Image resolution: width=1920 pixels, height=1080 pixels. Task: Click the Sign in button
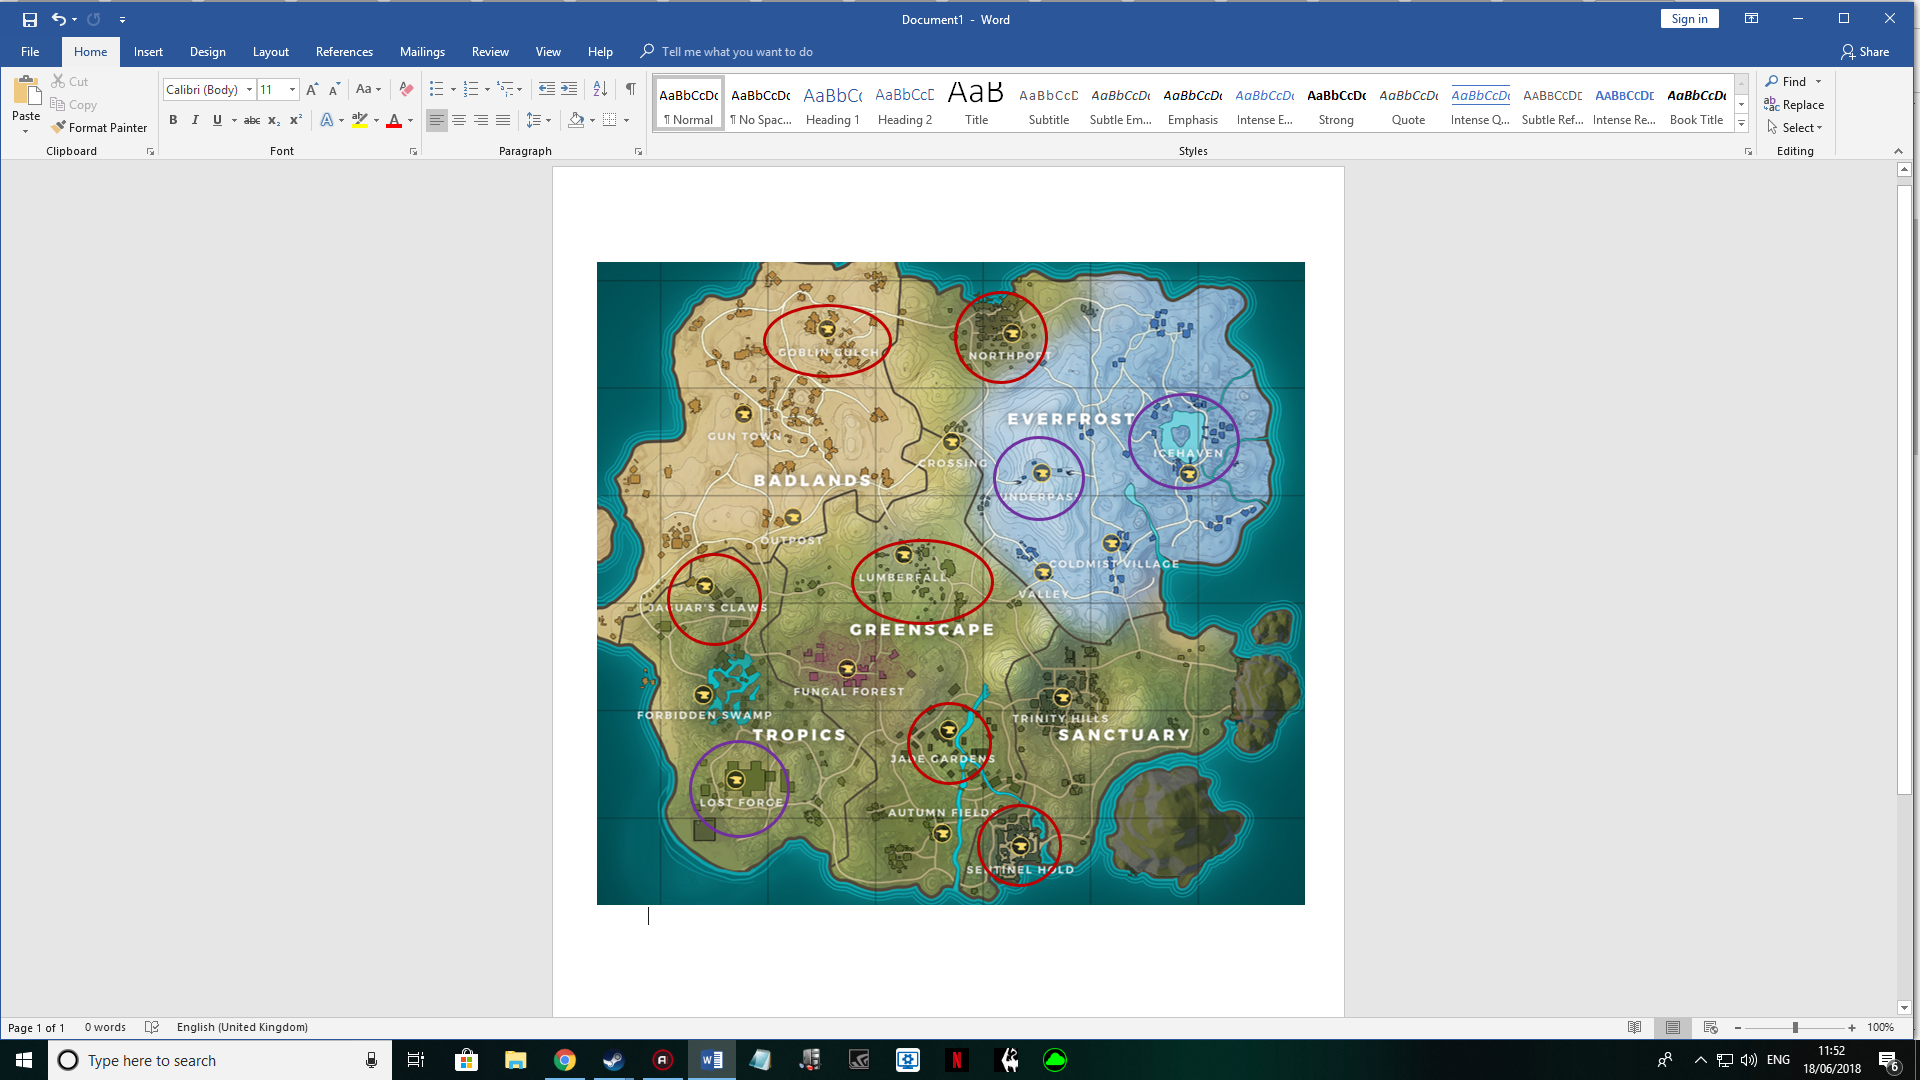click(1689, 19)
